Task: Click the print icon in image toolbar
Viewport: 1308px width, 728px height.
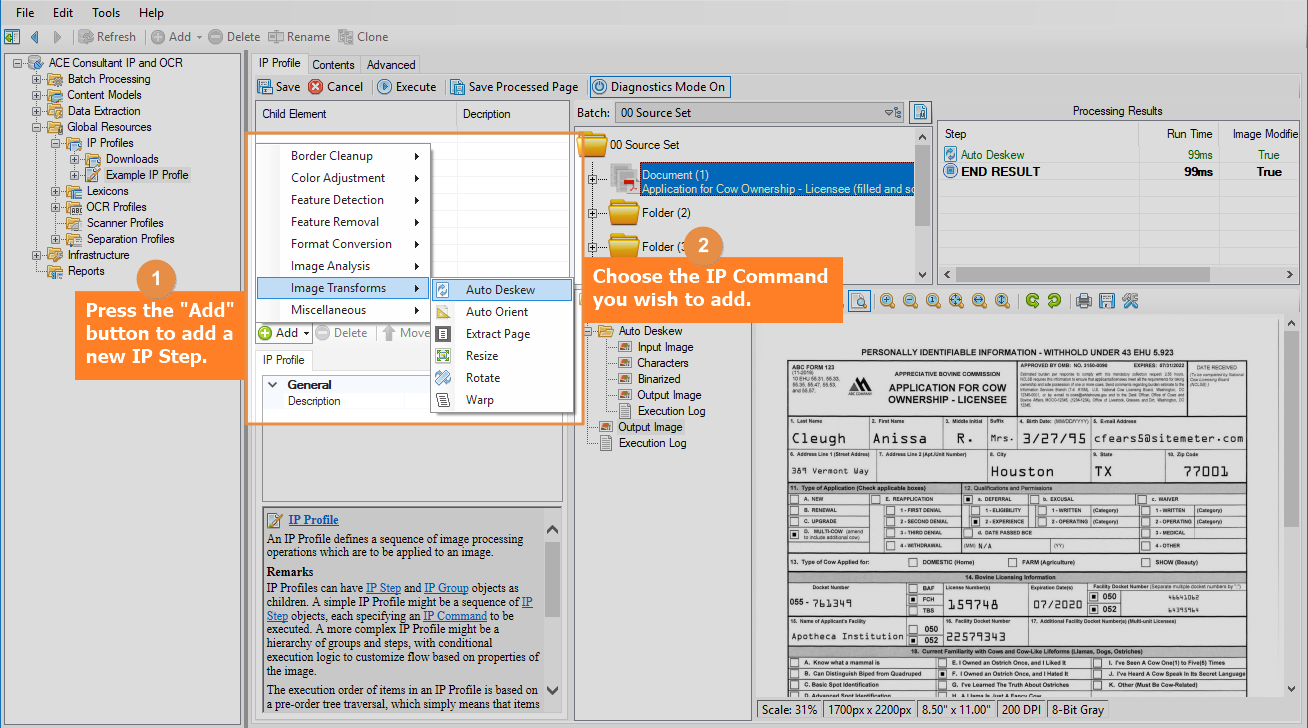Action: pos(1083,300)
